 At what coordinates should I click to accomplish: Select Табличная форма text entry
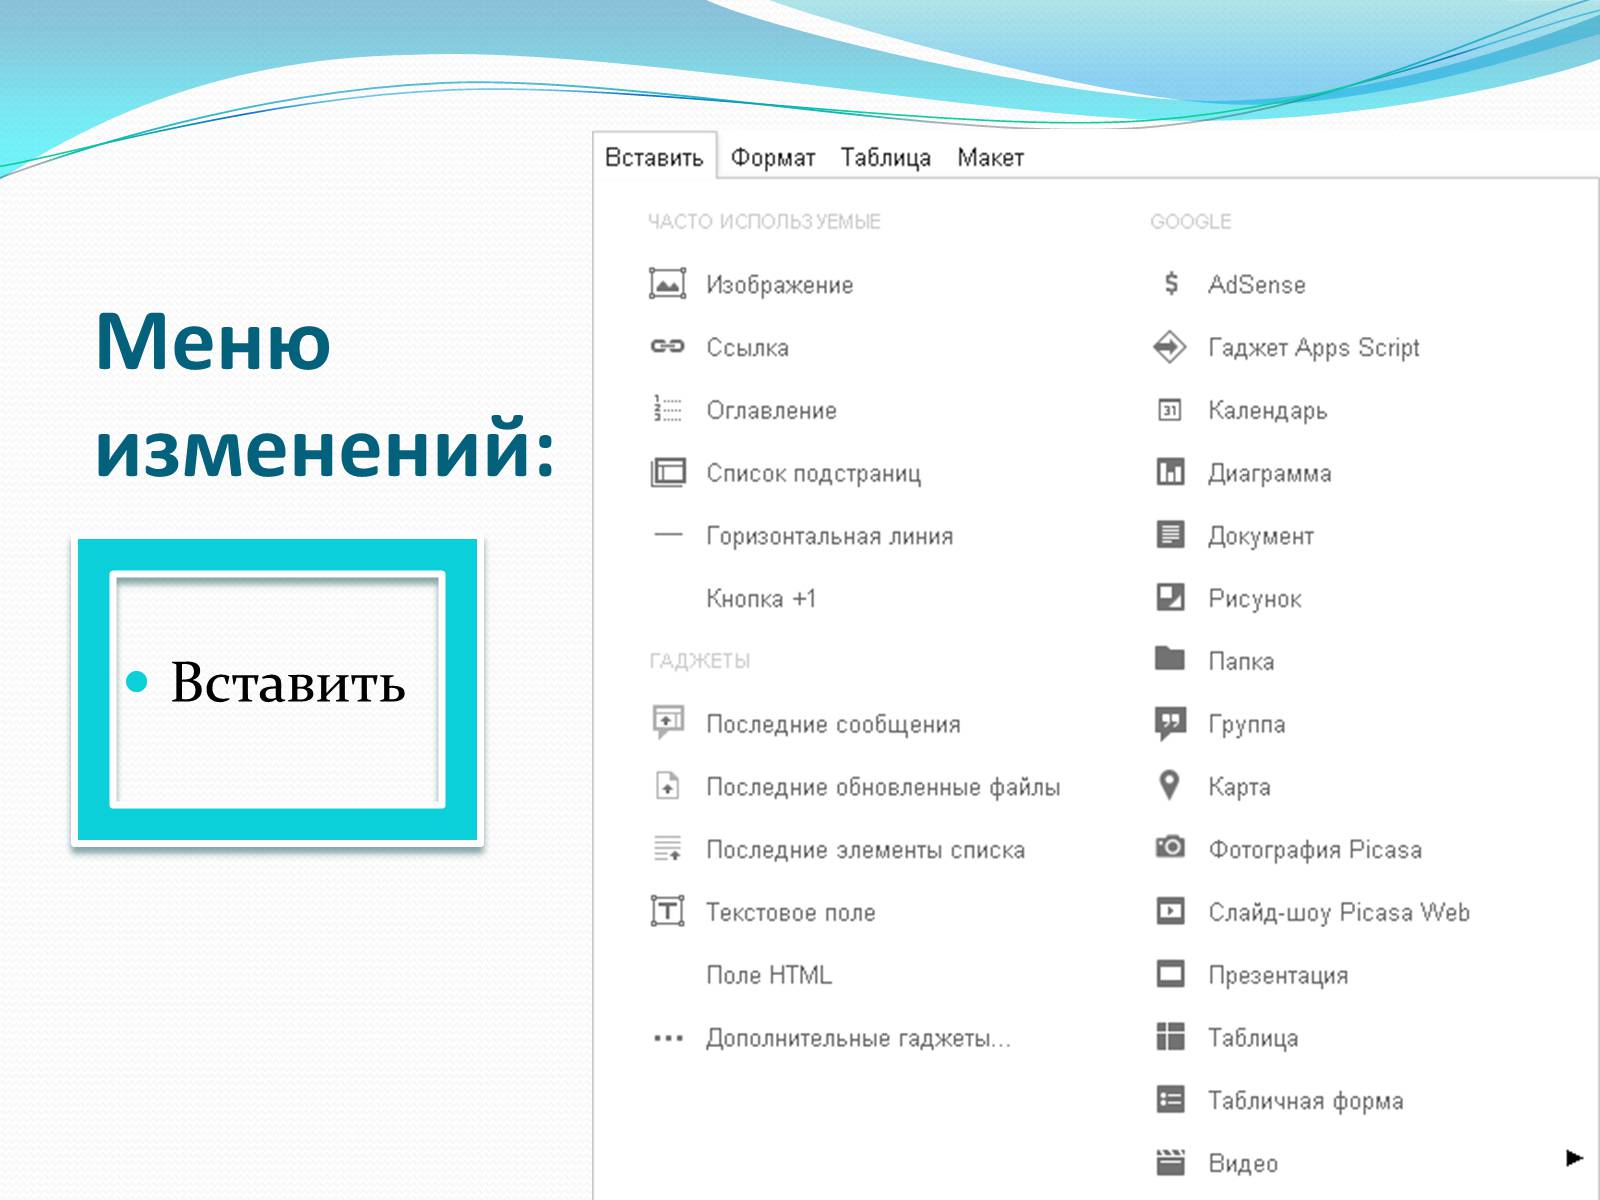point(1306,1101)
